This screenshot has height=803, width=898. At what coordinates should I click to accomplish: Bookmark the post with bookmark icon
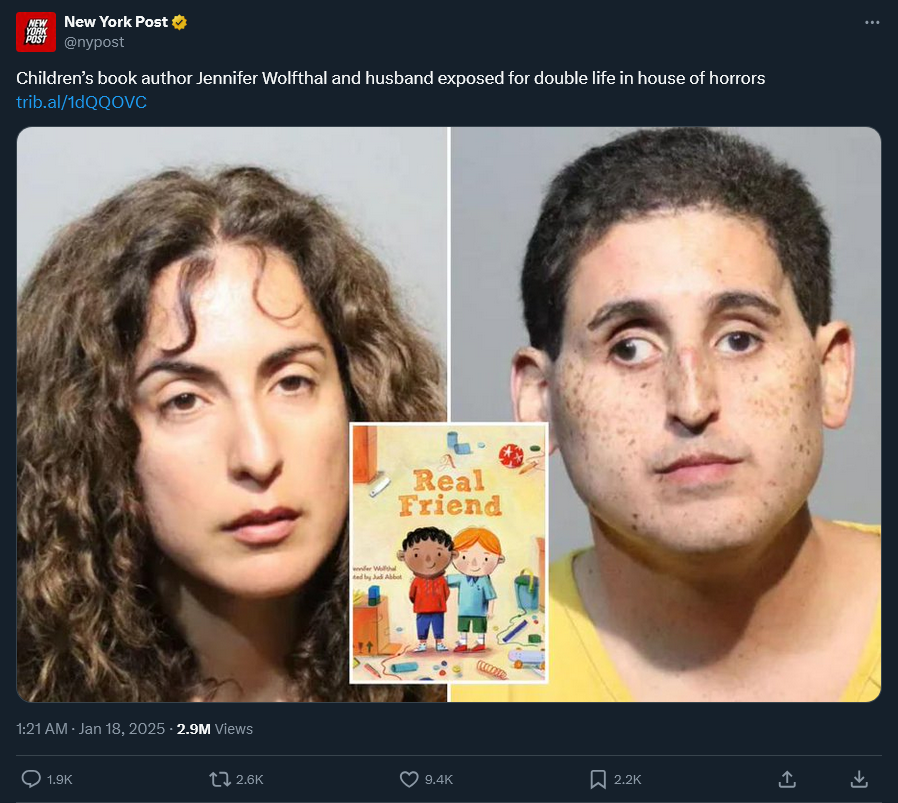(598, 779)
